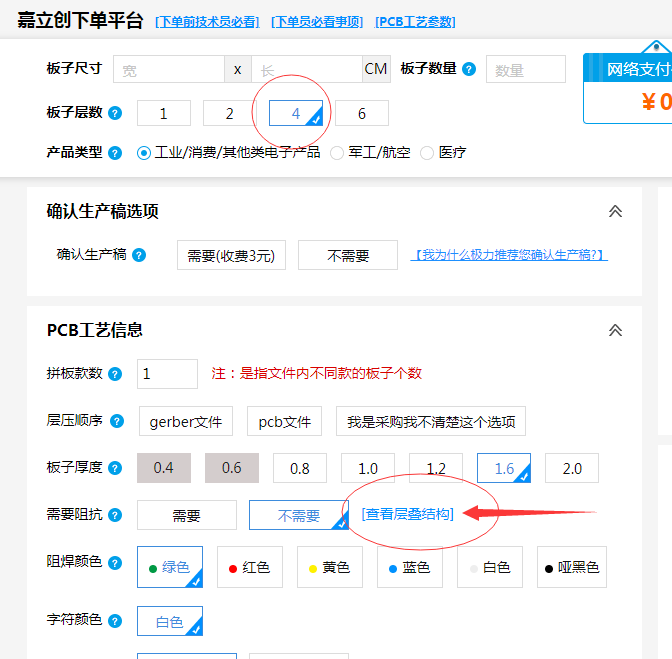The height and width of the screenshot is (659, 672).
Task: Click help icon beside 阻焊颜色
Action: (x=115, y=562)
